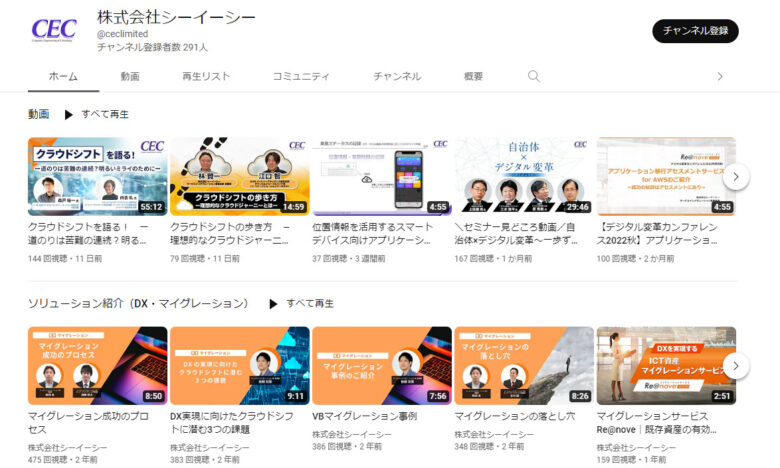Click title マイグレーション成功のプロセス
Image resolution: width=780 pixels, height=468 pixels.
pyautogui.click(x=88, y=422)
